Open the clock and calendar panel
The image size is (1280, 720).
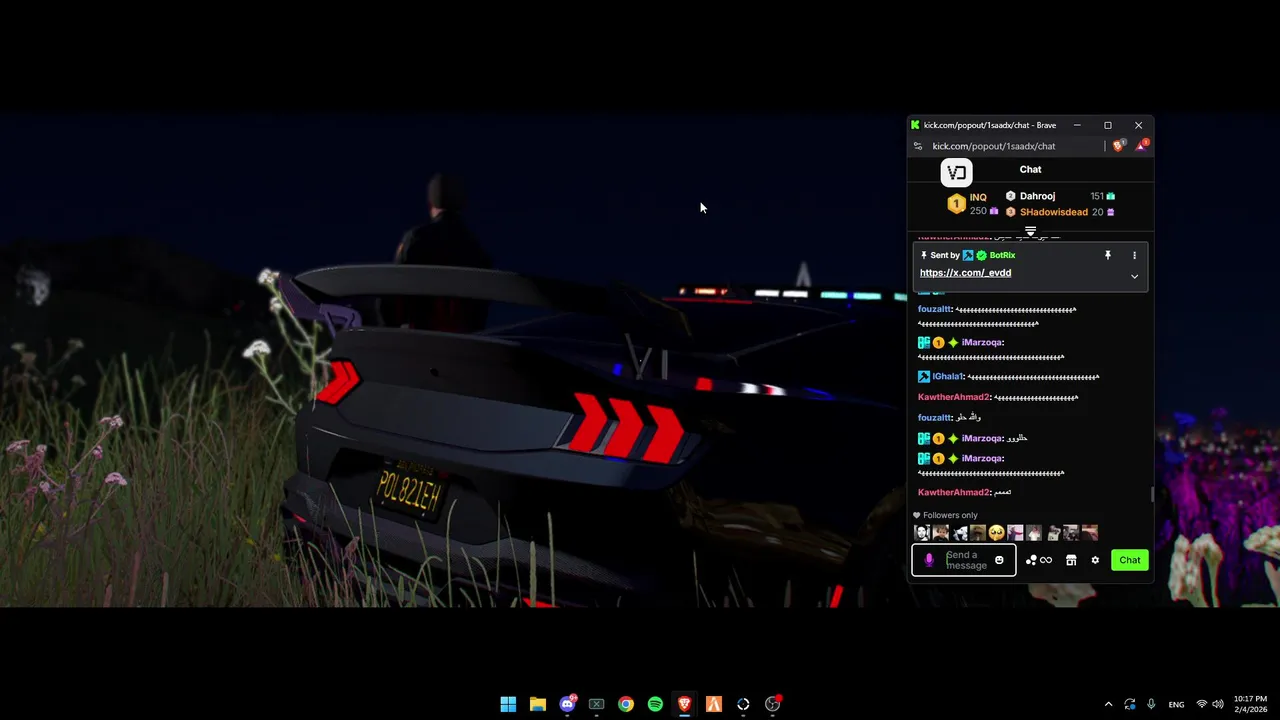point(1250,704)
